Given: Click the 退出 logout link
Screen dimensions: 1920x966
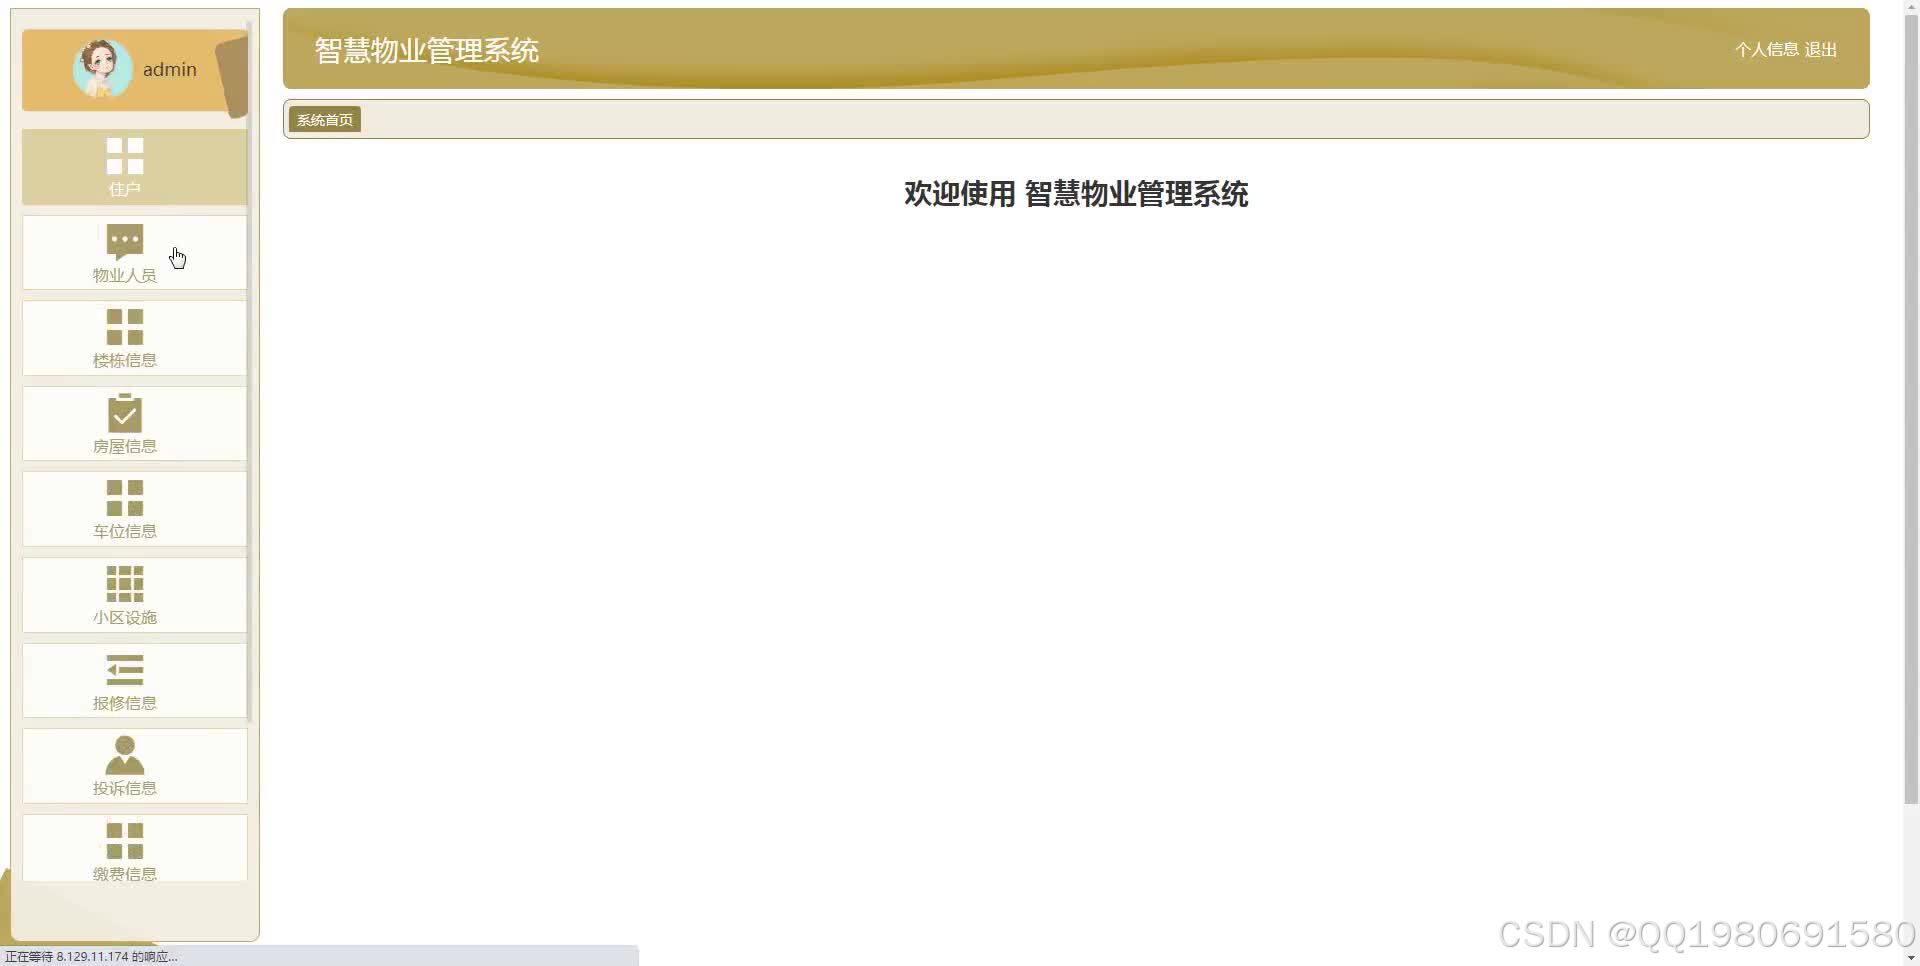Looking at the screenshot, I should [1821, 49].
